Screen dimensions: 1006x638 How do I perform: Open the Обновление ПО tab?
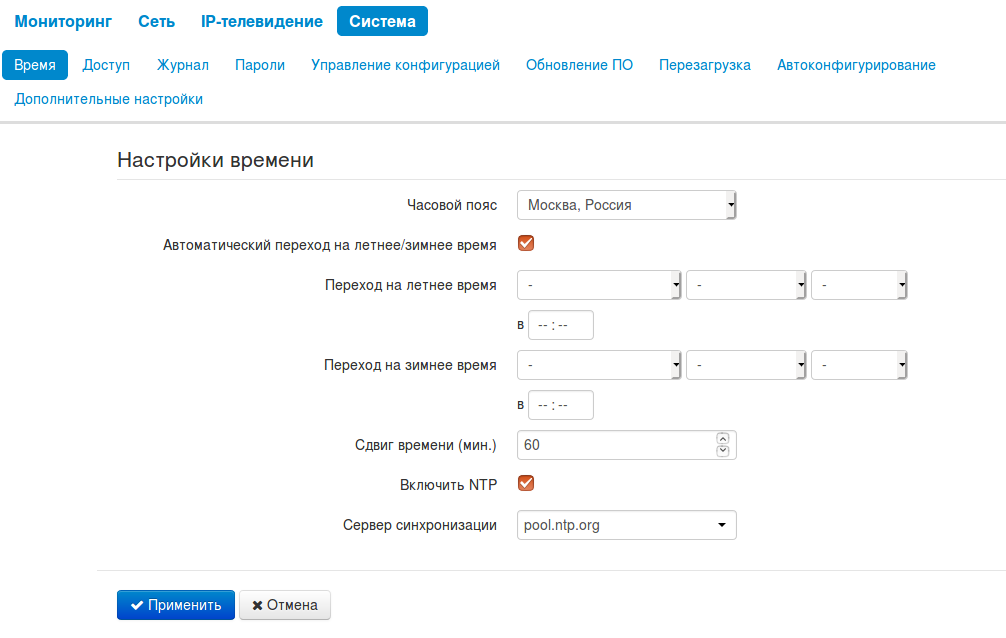pyautogui.click(x=579, y=65)
